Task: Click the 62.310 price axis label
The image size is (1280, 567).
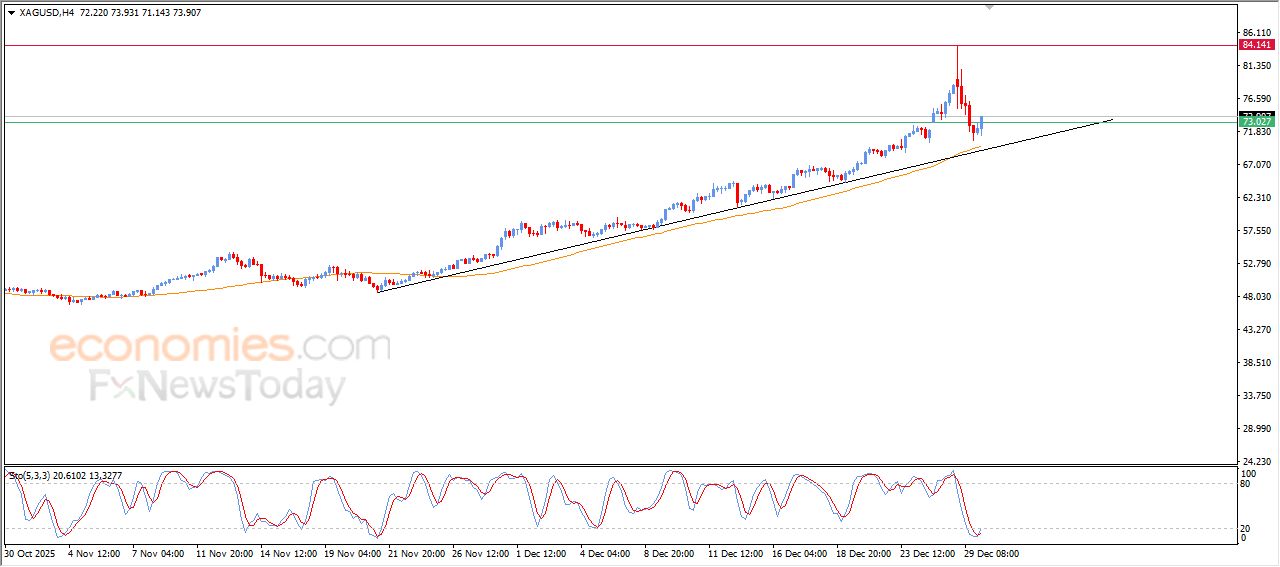Action: (x=1256, y=198)
